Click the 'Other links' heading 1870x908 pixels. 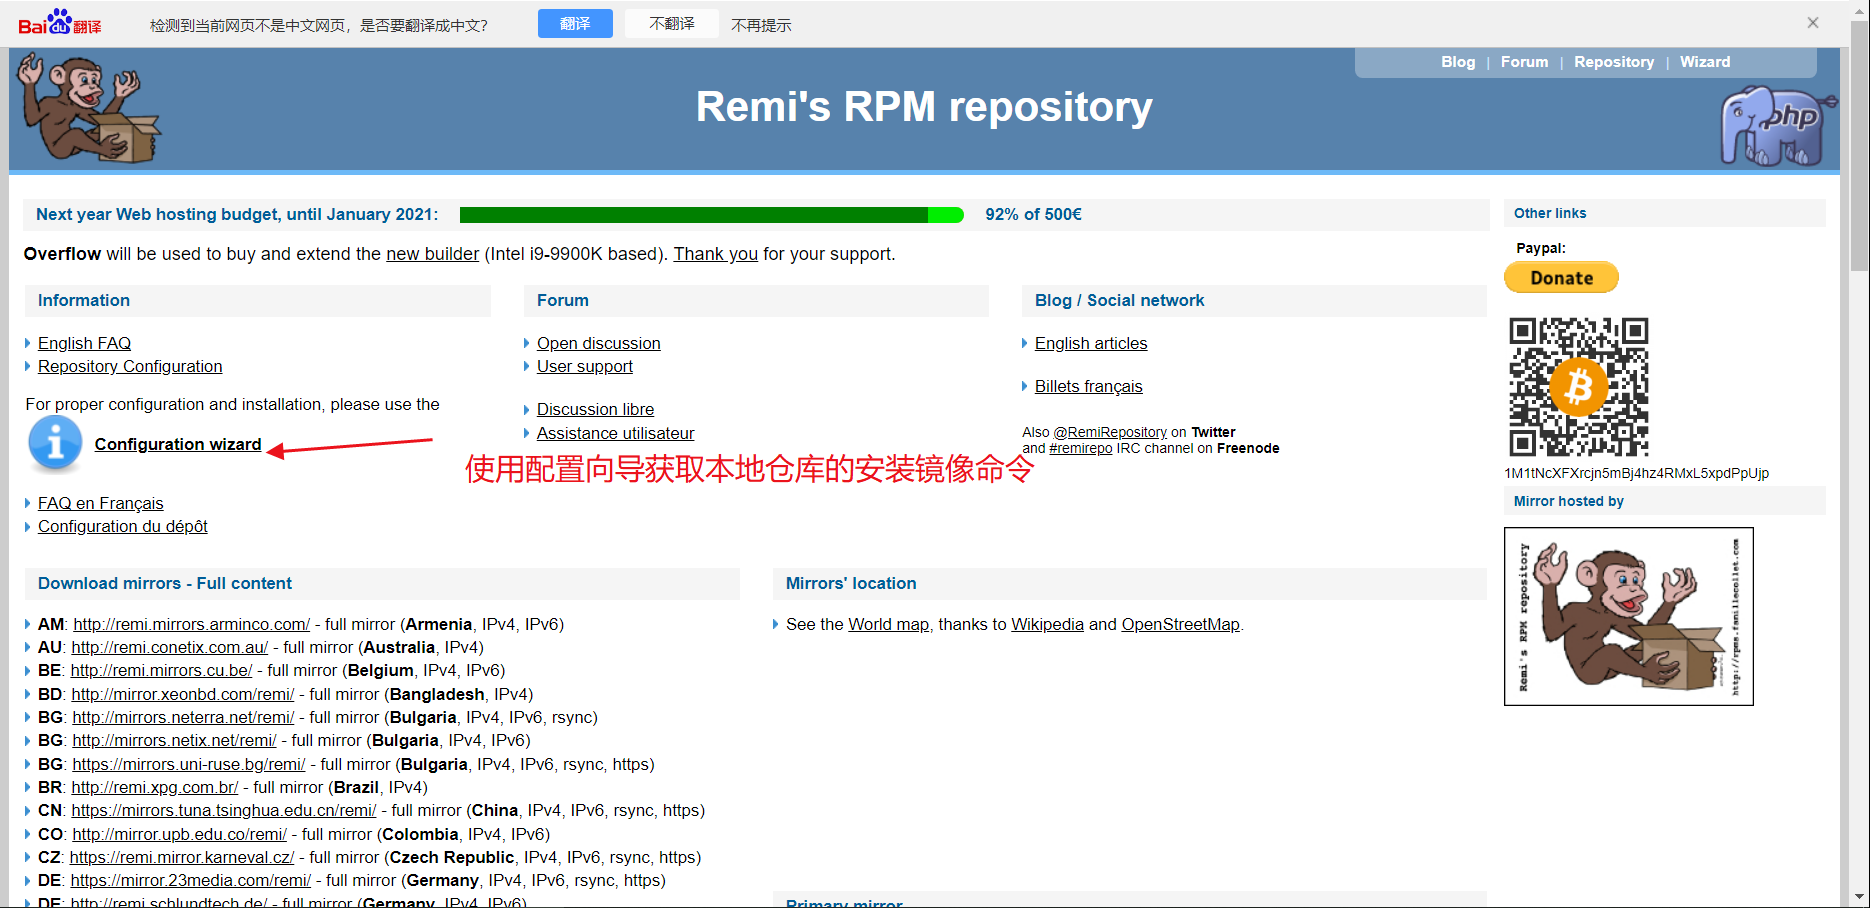tap(1550, 213)
